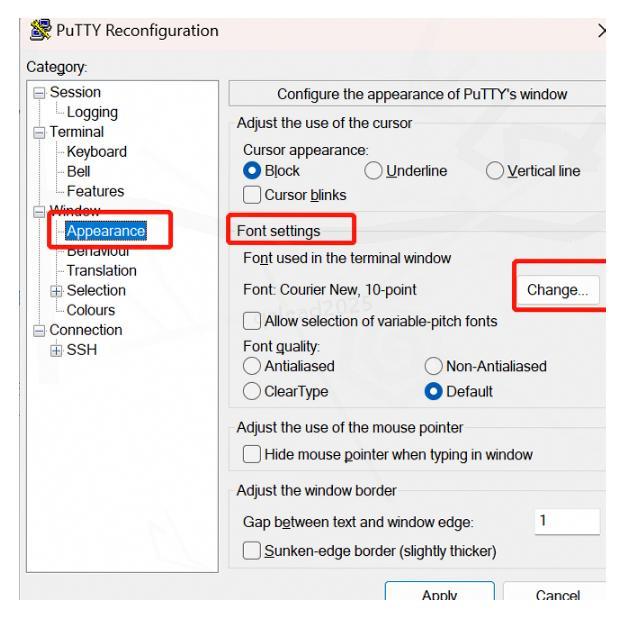
Task: Expand the SSH tree node
Action: click(57, 349)
